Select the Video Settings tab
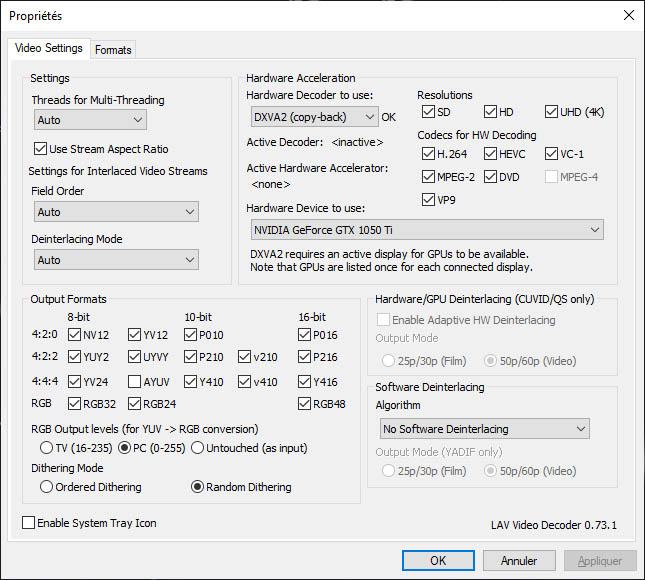 coord(49,48)
